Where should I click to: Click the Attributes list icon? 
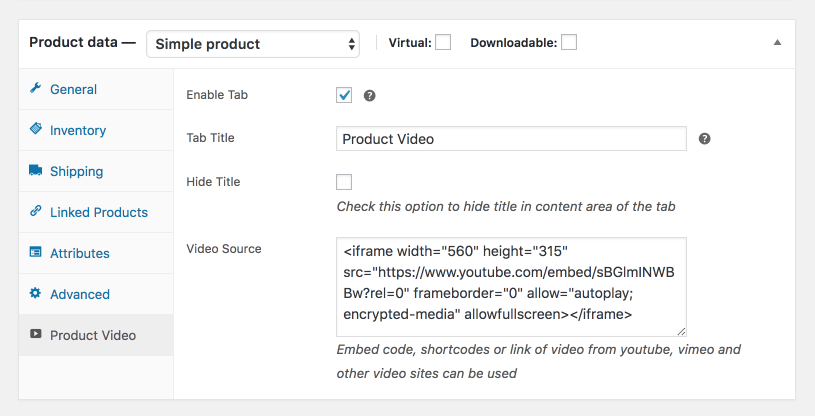pyautogui.click(x=35, y=252)
